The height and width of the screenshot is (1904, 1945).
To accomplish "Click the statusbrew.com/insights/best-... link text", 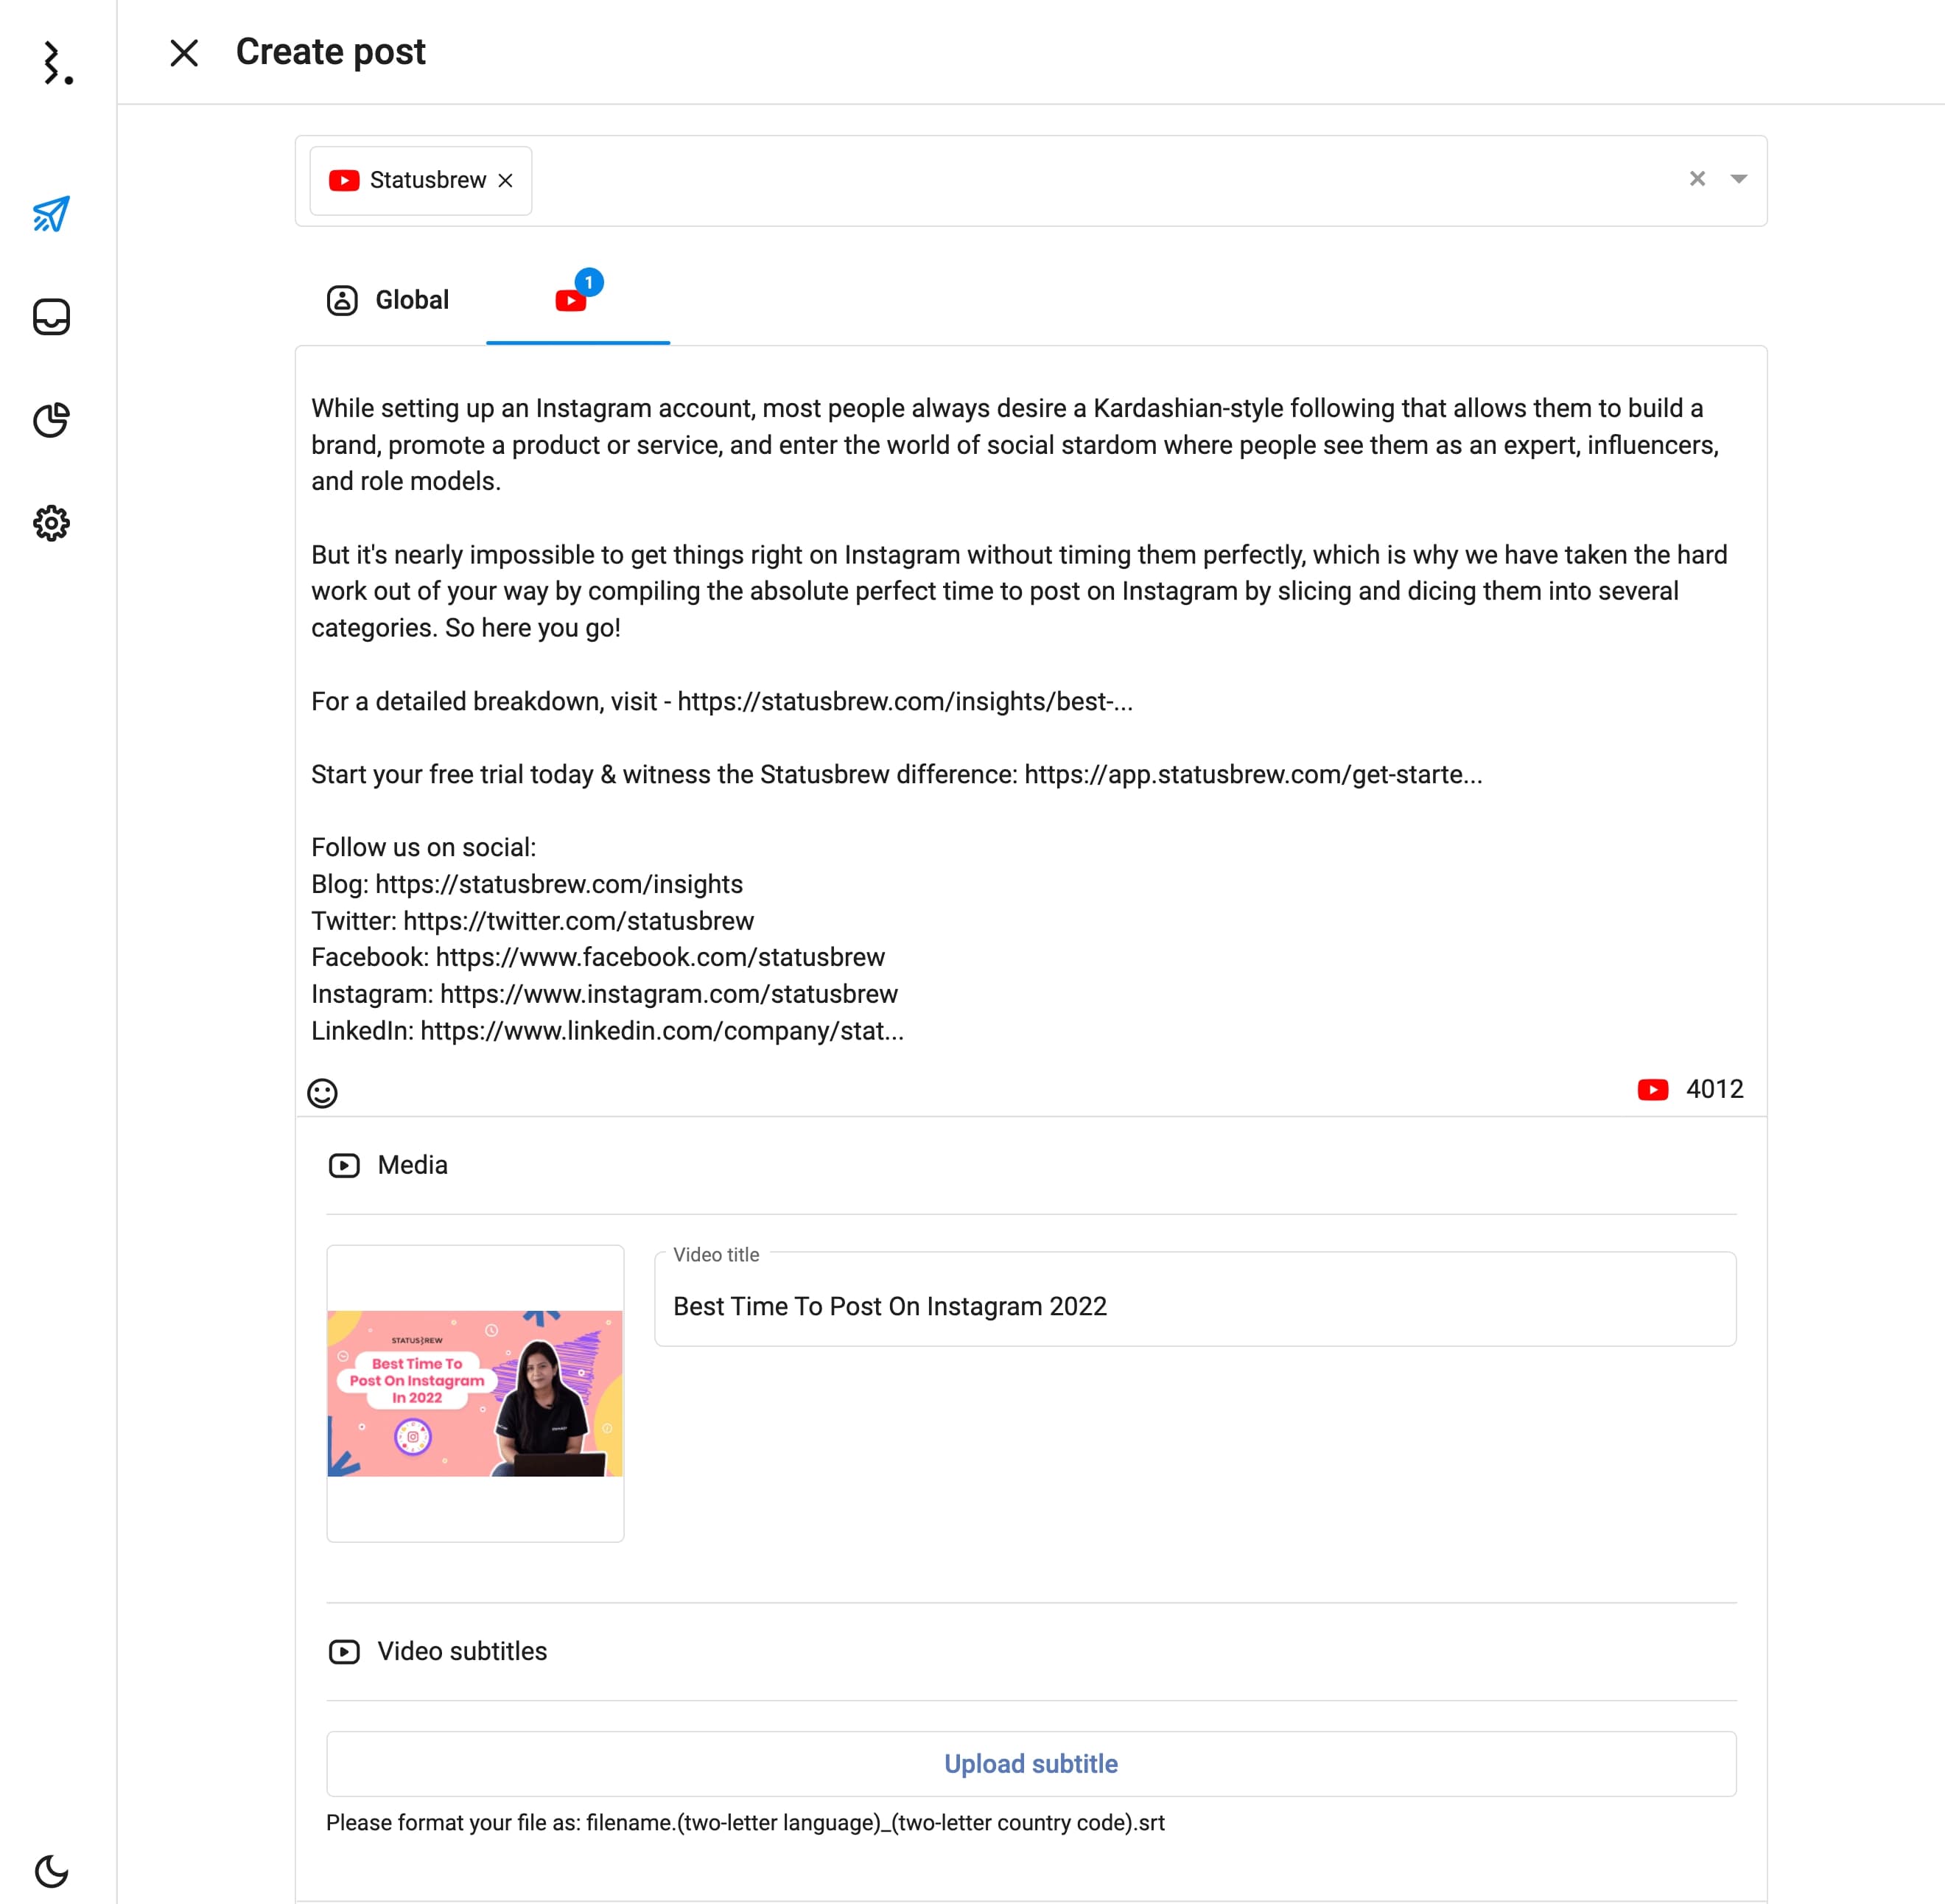I will click(905, 702).
